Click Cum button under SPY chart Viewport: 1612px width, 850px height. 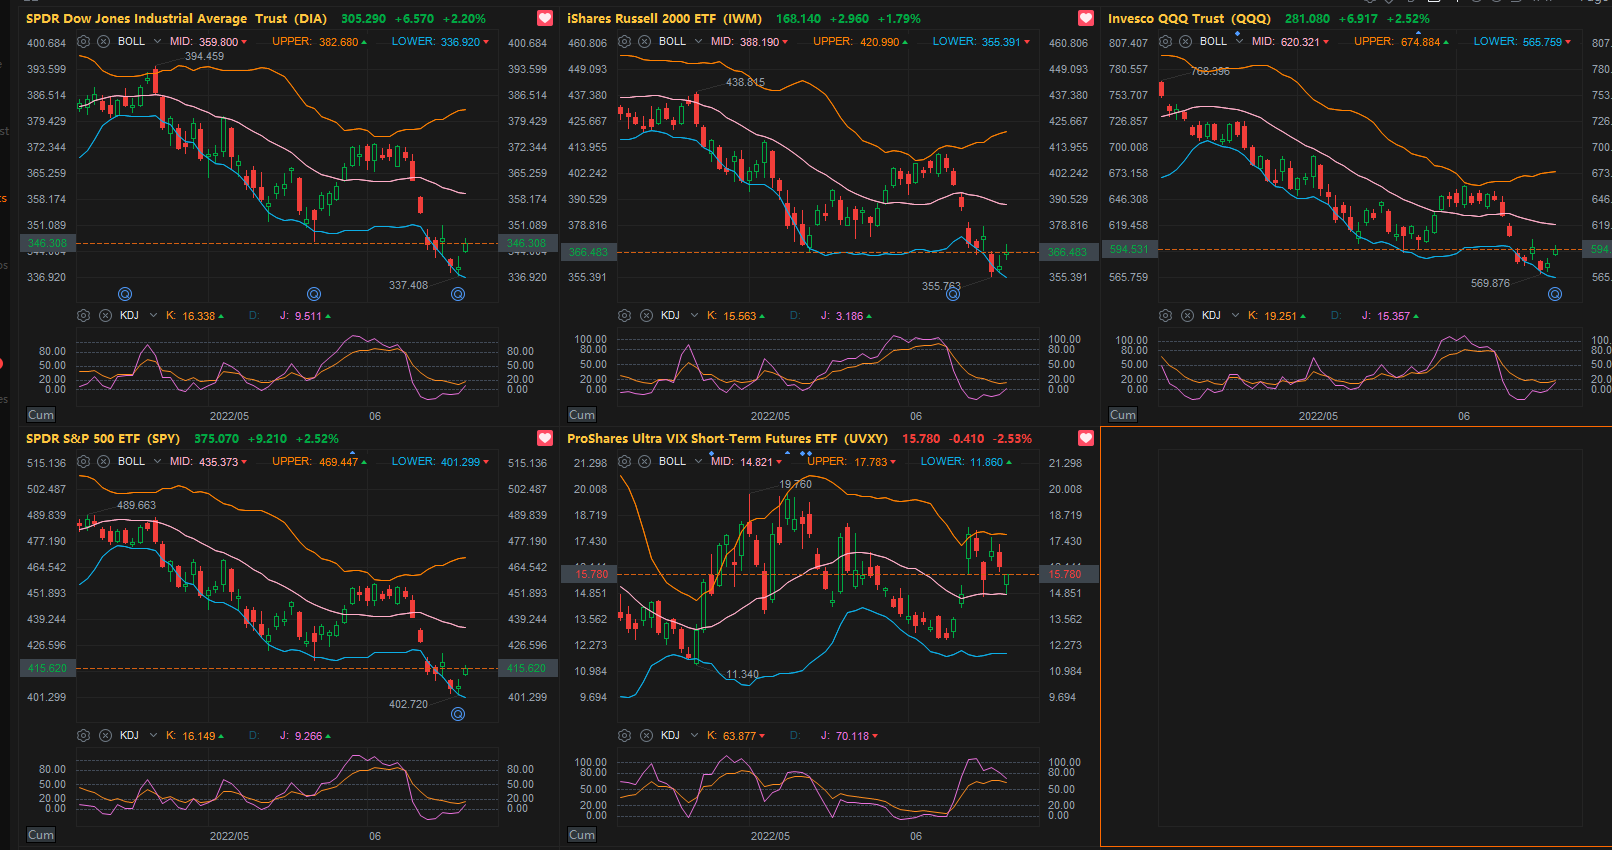click(x=41, y=835)
